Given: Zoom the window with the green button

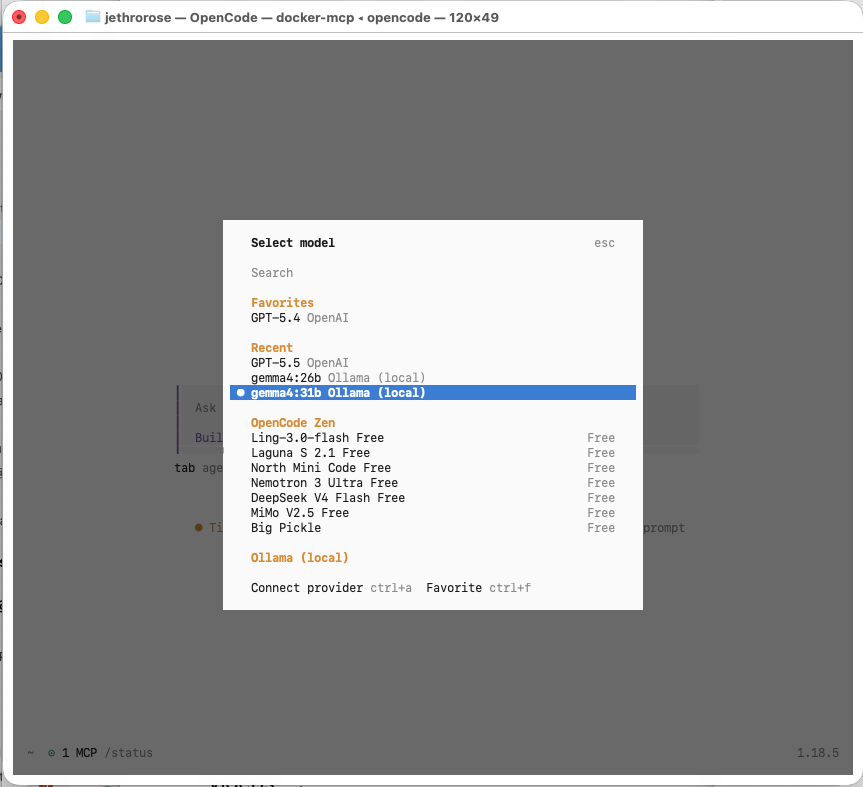Looking at the screenshot, I should pos(65,17).
